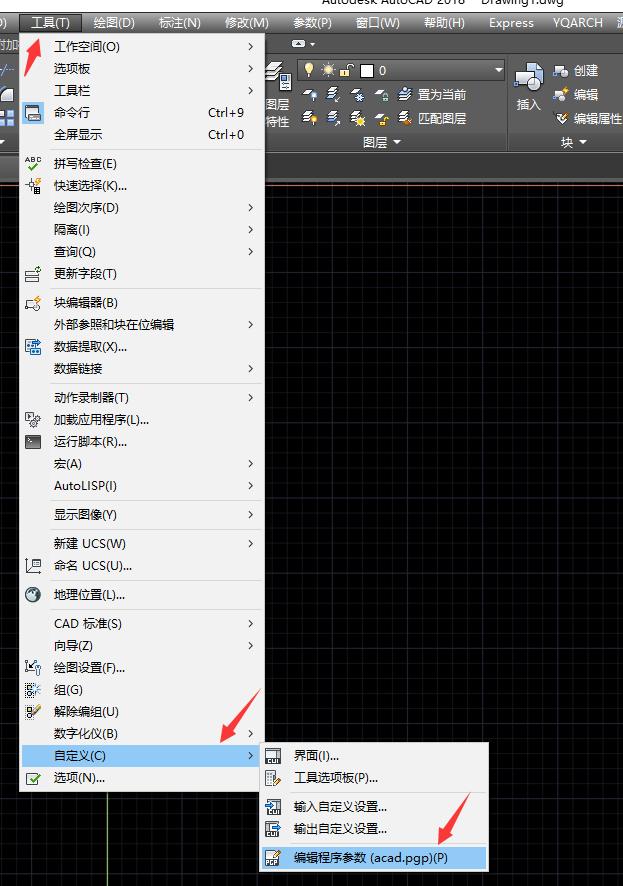Click the 组(G) group icon
Image resolution: width=623 pixels, height=886 pixels.
pos(33,689)
